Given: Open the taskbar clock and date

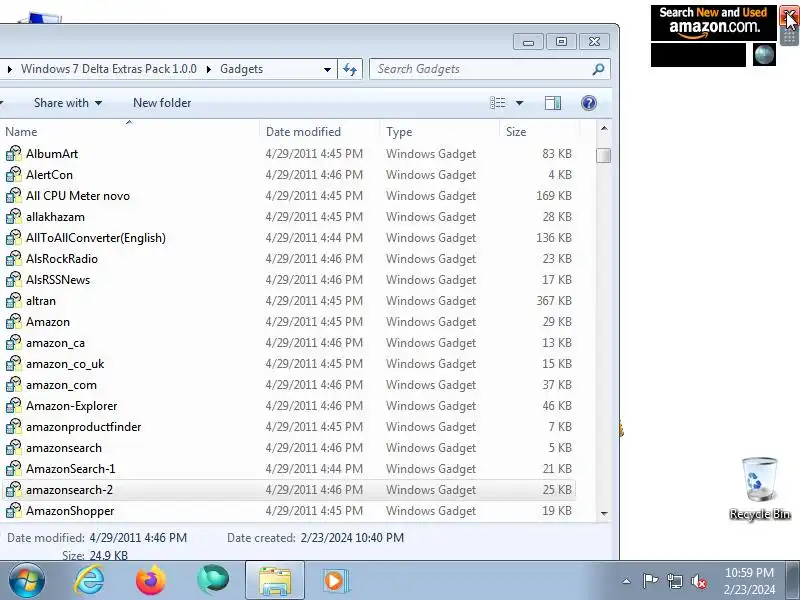Looking at the screenshot, I should coord(749,581).
